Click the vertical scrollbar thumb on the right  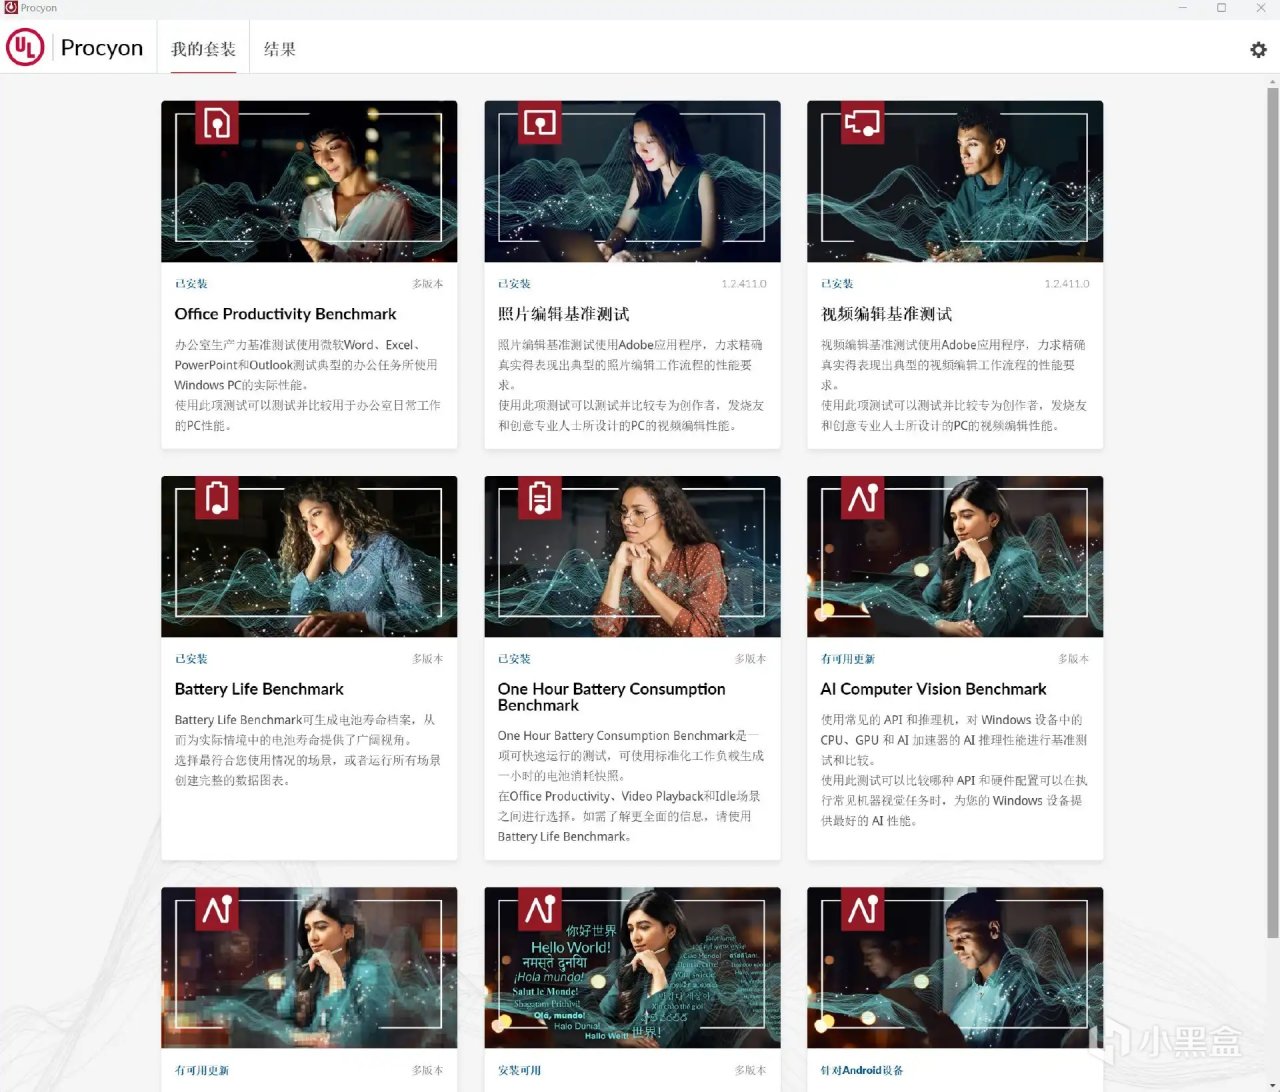pyautogui.click(x=1272, y=512)
